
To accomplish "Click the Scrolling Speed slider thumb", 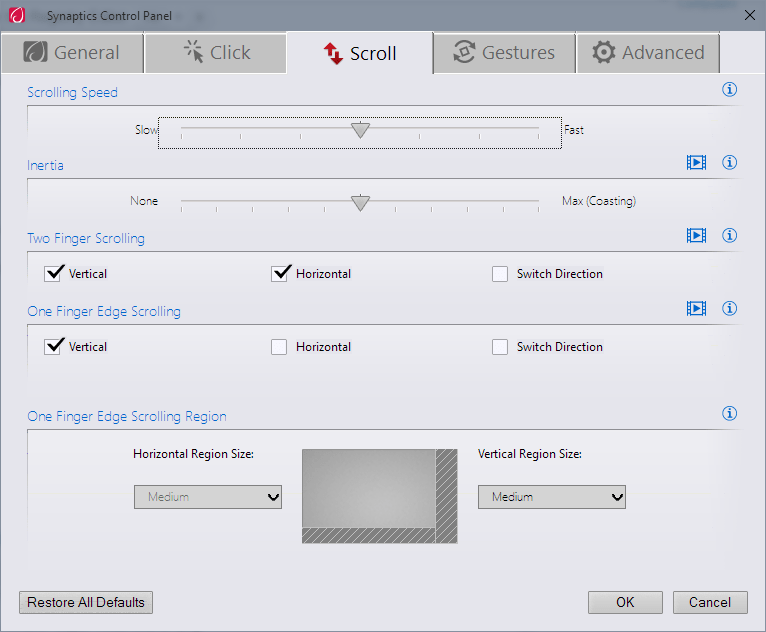I will click(x=361, y=130).
